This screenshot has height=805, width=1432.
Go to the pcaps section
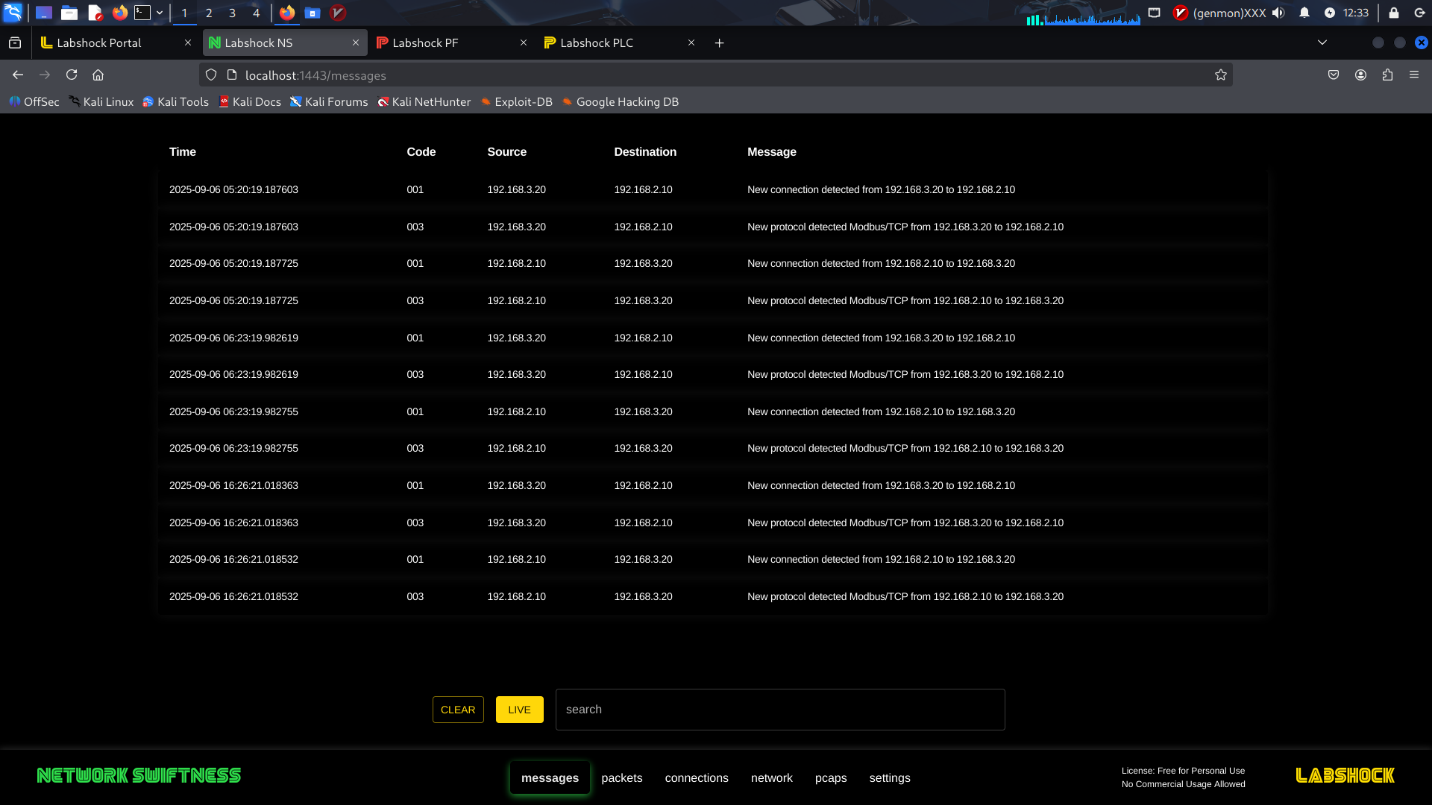pos(831,778)
